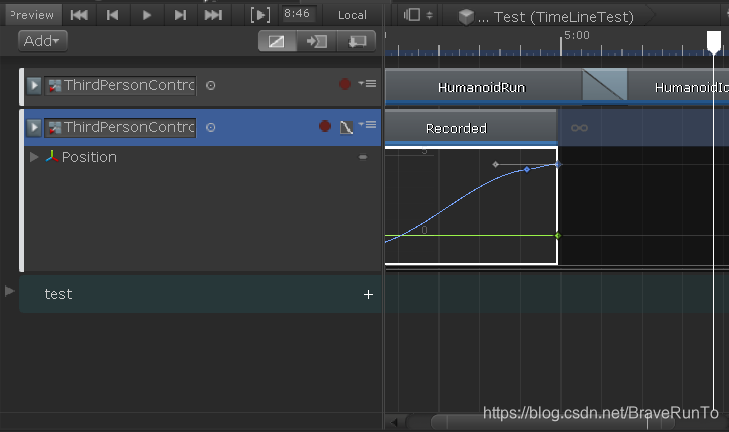The height and width of the screenshot is (432, 729).
Task: Click the infinity extrapolation icon after the Recorded clip
Action: pos(579,128)
